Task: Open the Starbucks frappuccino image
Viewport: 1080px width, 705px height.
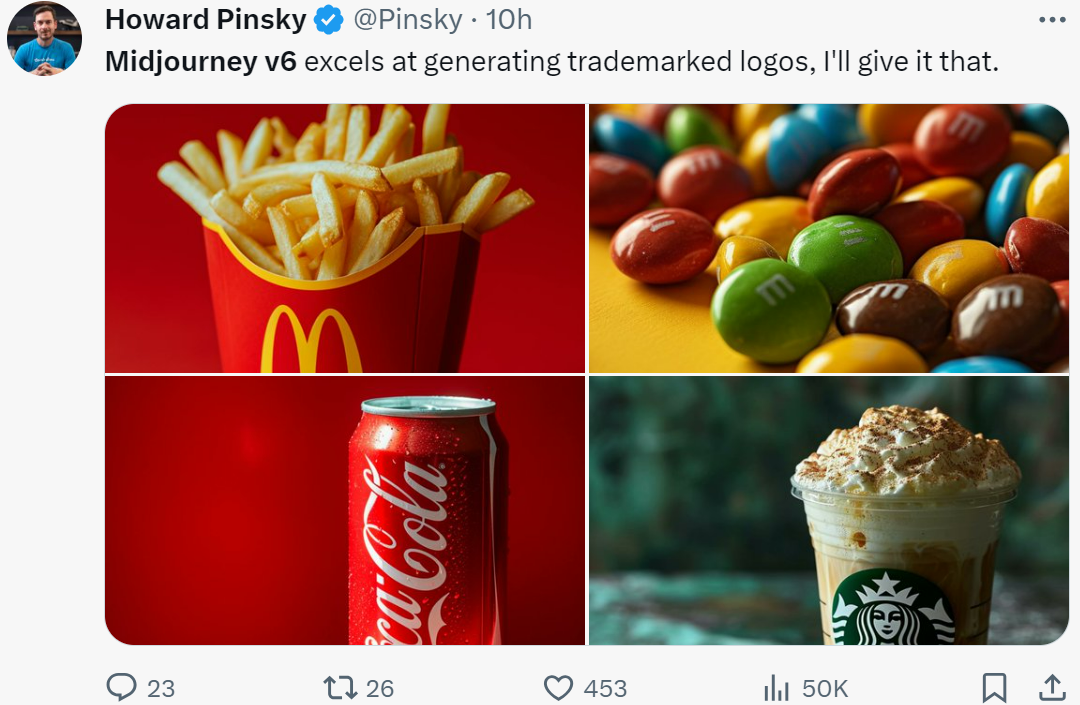Action: tap(829, 510)
